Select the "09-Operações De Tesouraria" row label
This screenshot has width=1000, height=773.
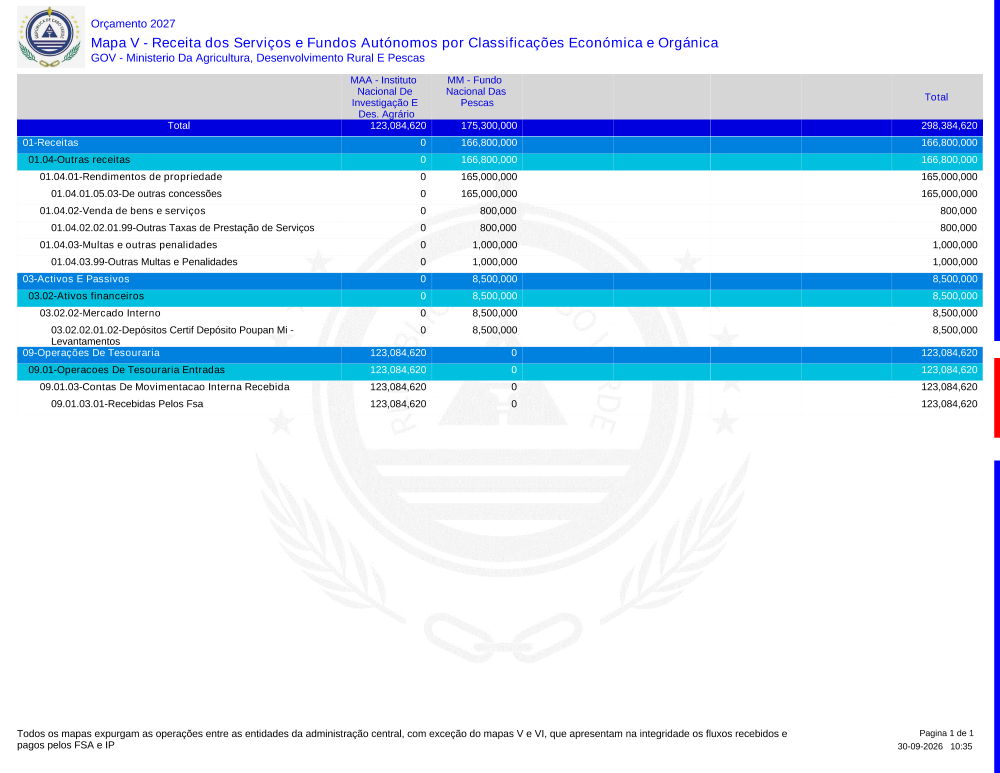coord(91,353)
